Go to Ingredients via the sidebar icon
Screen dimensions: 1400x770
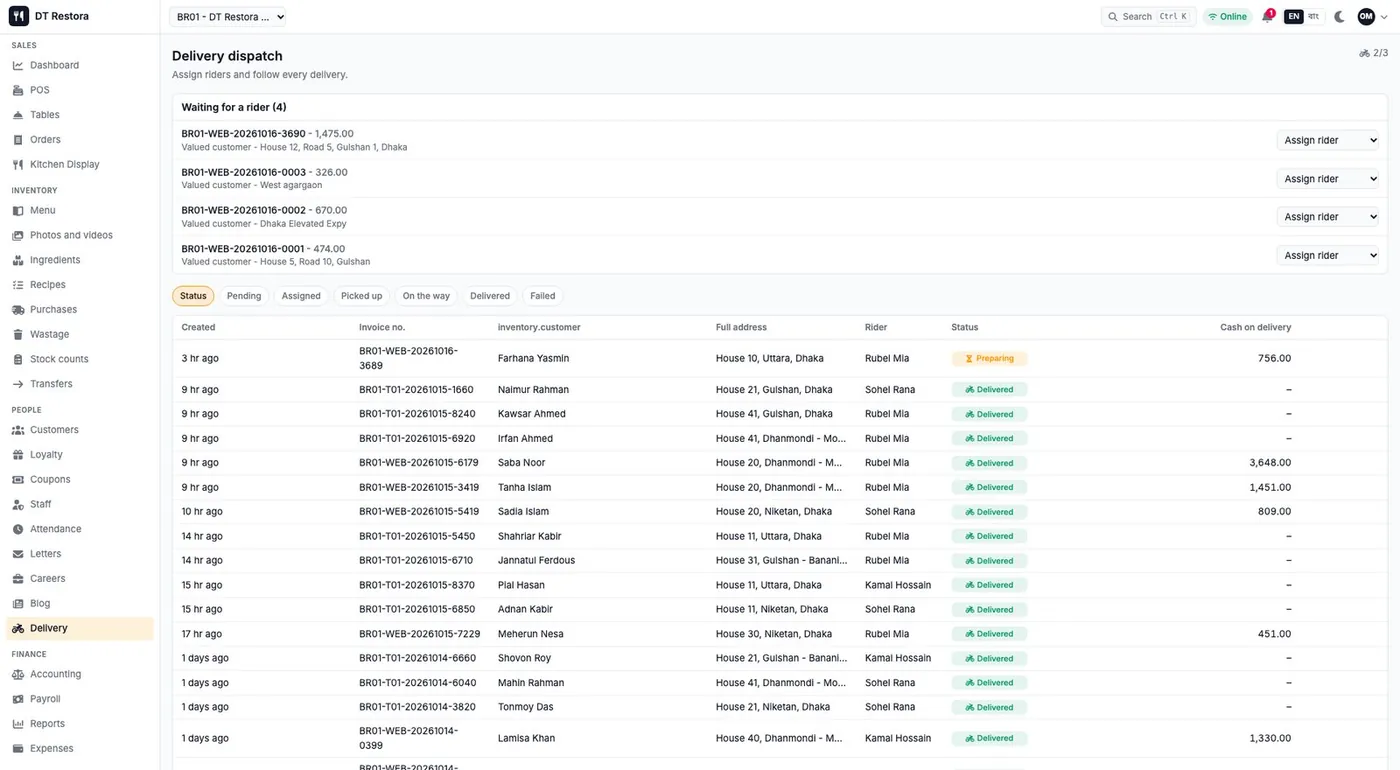(x=18, y=260)
